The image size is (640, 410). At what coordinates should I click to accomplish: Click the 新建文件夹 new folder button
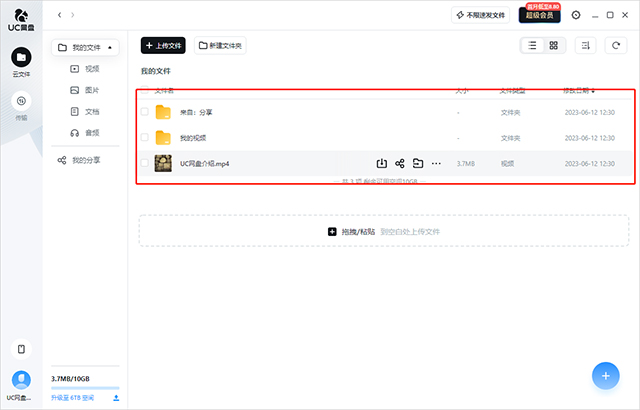pyautogui.click(x=220, y=46)
